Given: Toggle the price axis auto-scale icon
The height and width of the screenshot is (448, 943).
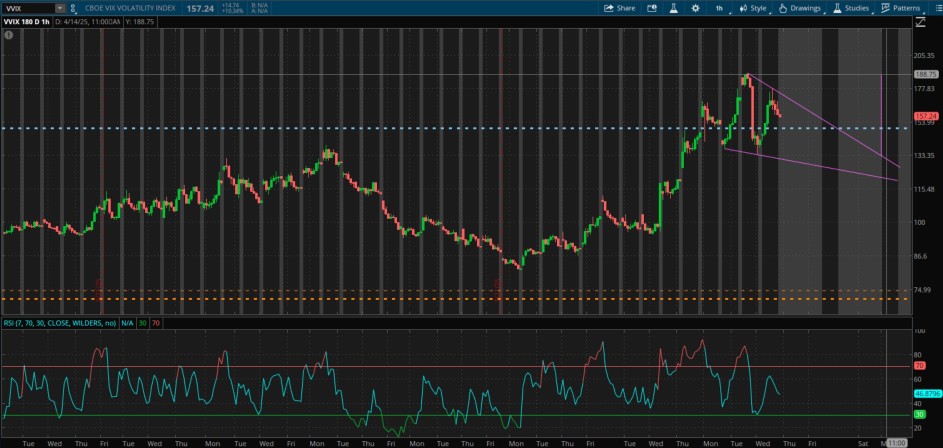Looking at the screenshot, I should point(921,22).
